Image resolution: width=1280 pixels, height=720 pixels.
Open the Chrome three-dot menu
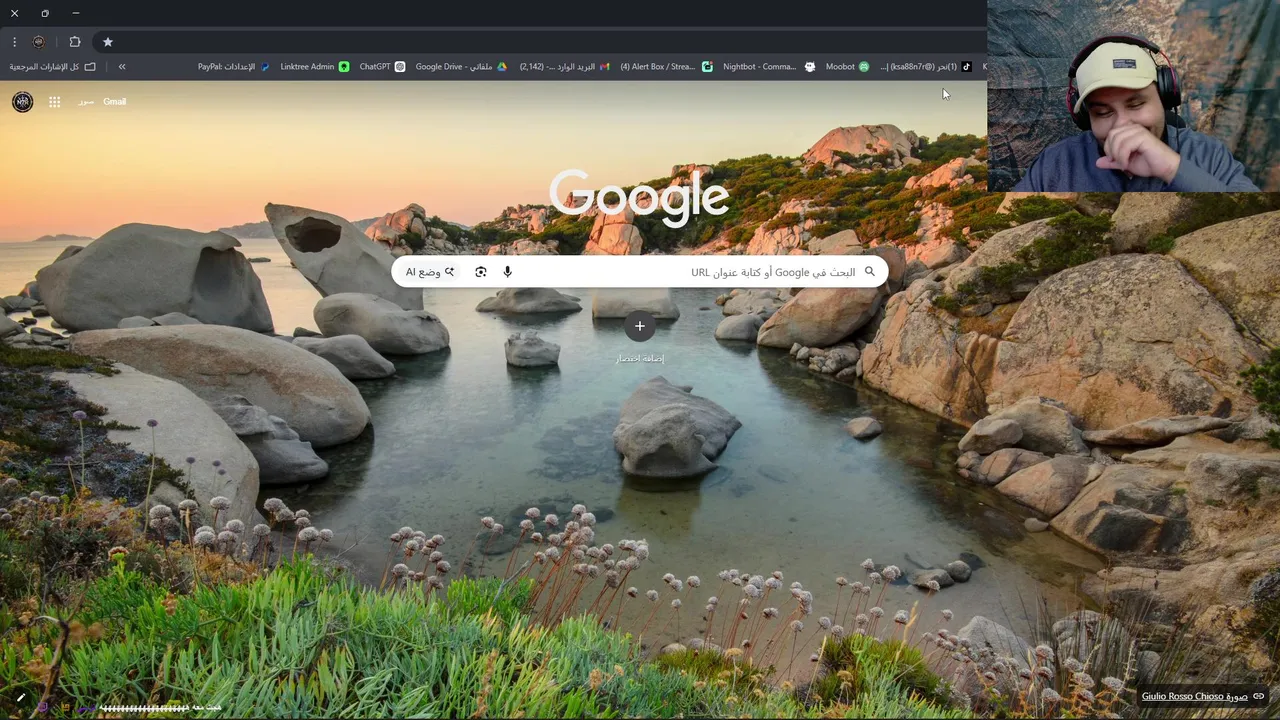click(14, 42)
